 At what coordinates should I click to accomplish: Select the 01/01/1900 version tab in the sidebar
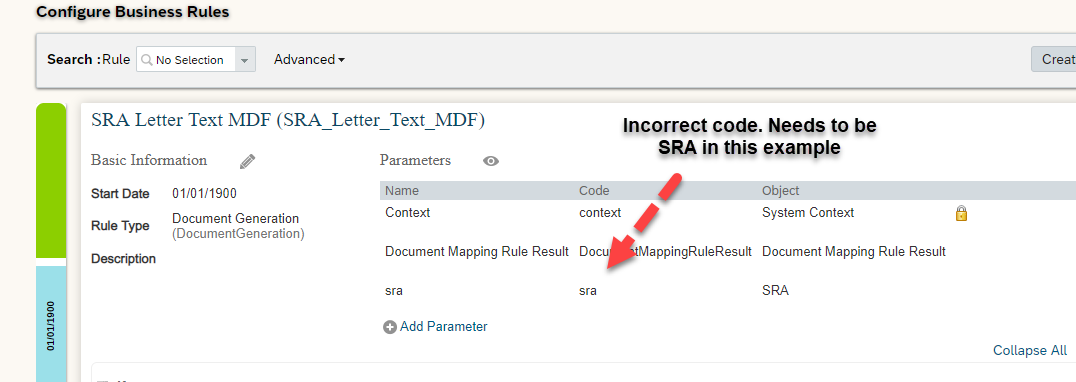[x=51, y=324]
